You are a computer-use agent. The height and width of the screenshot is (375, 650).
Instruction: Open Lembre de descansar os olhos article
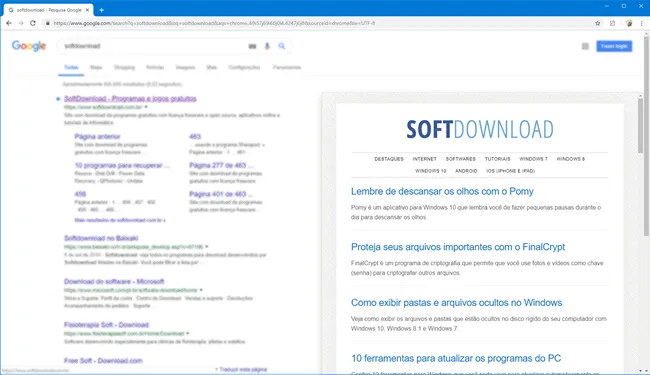(442, 191)
